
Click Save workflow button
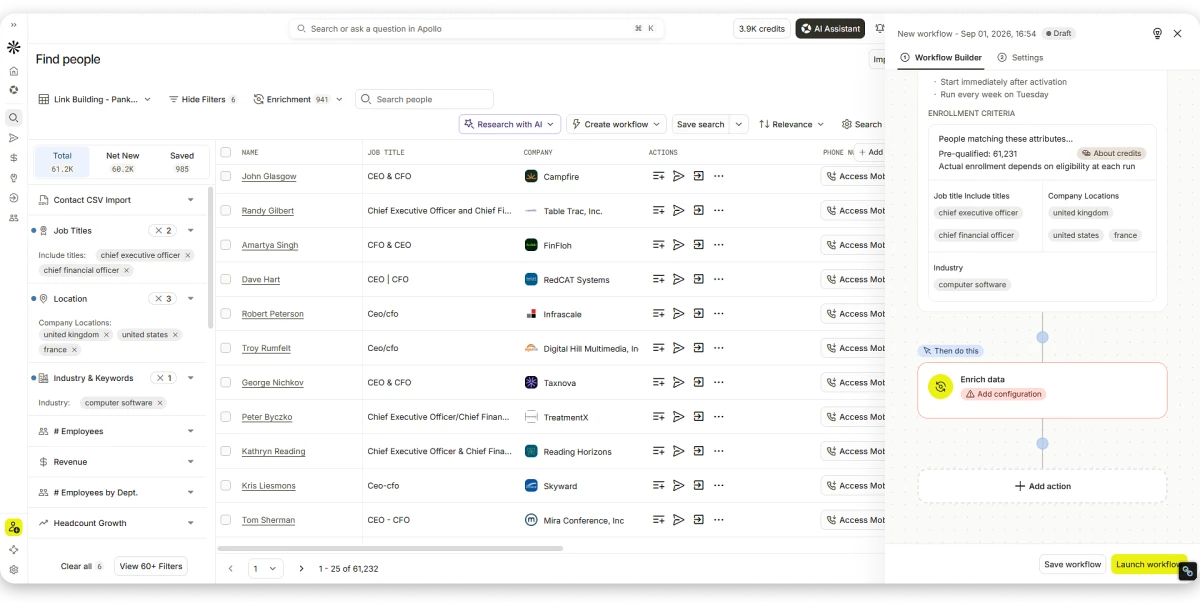pyautogui.click(x=1072, y=564)
